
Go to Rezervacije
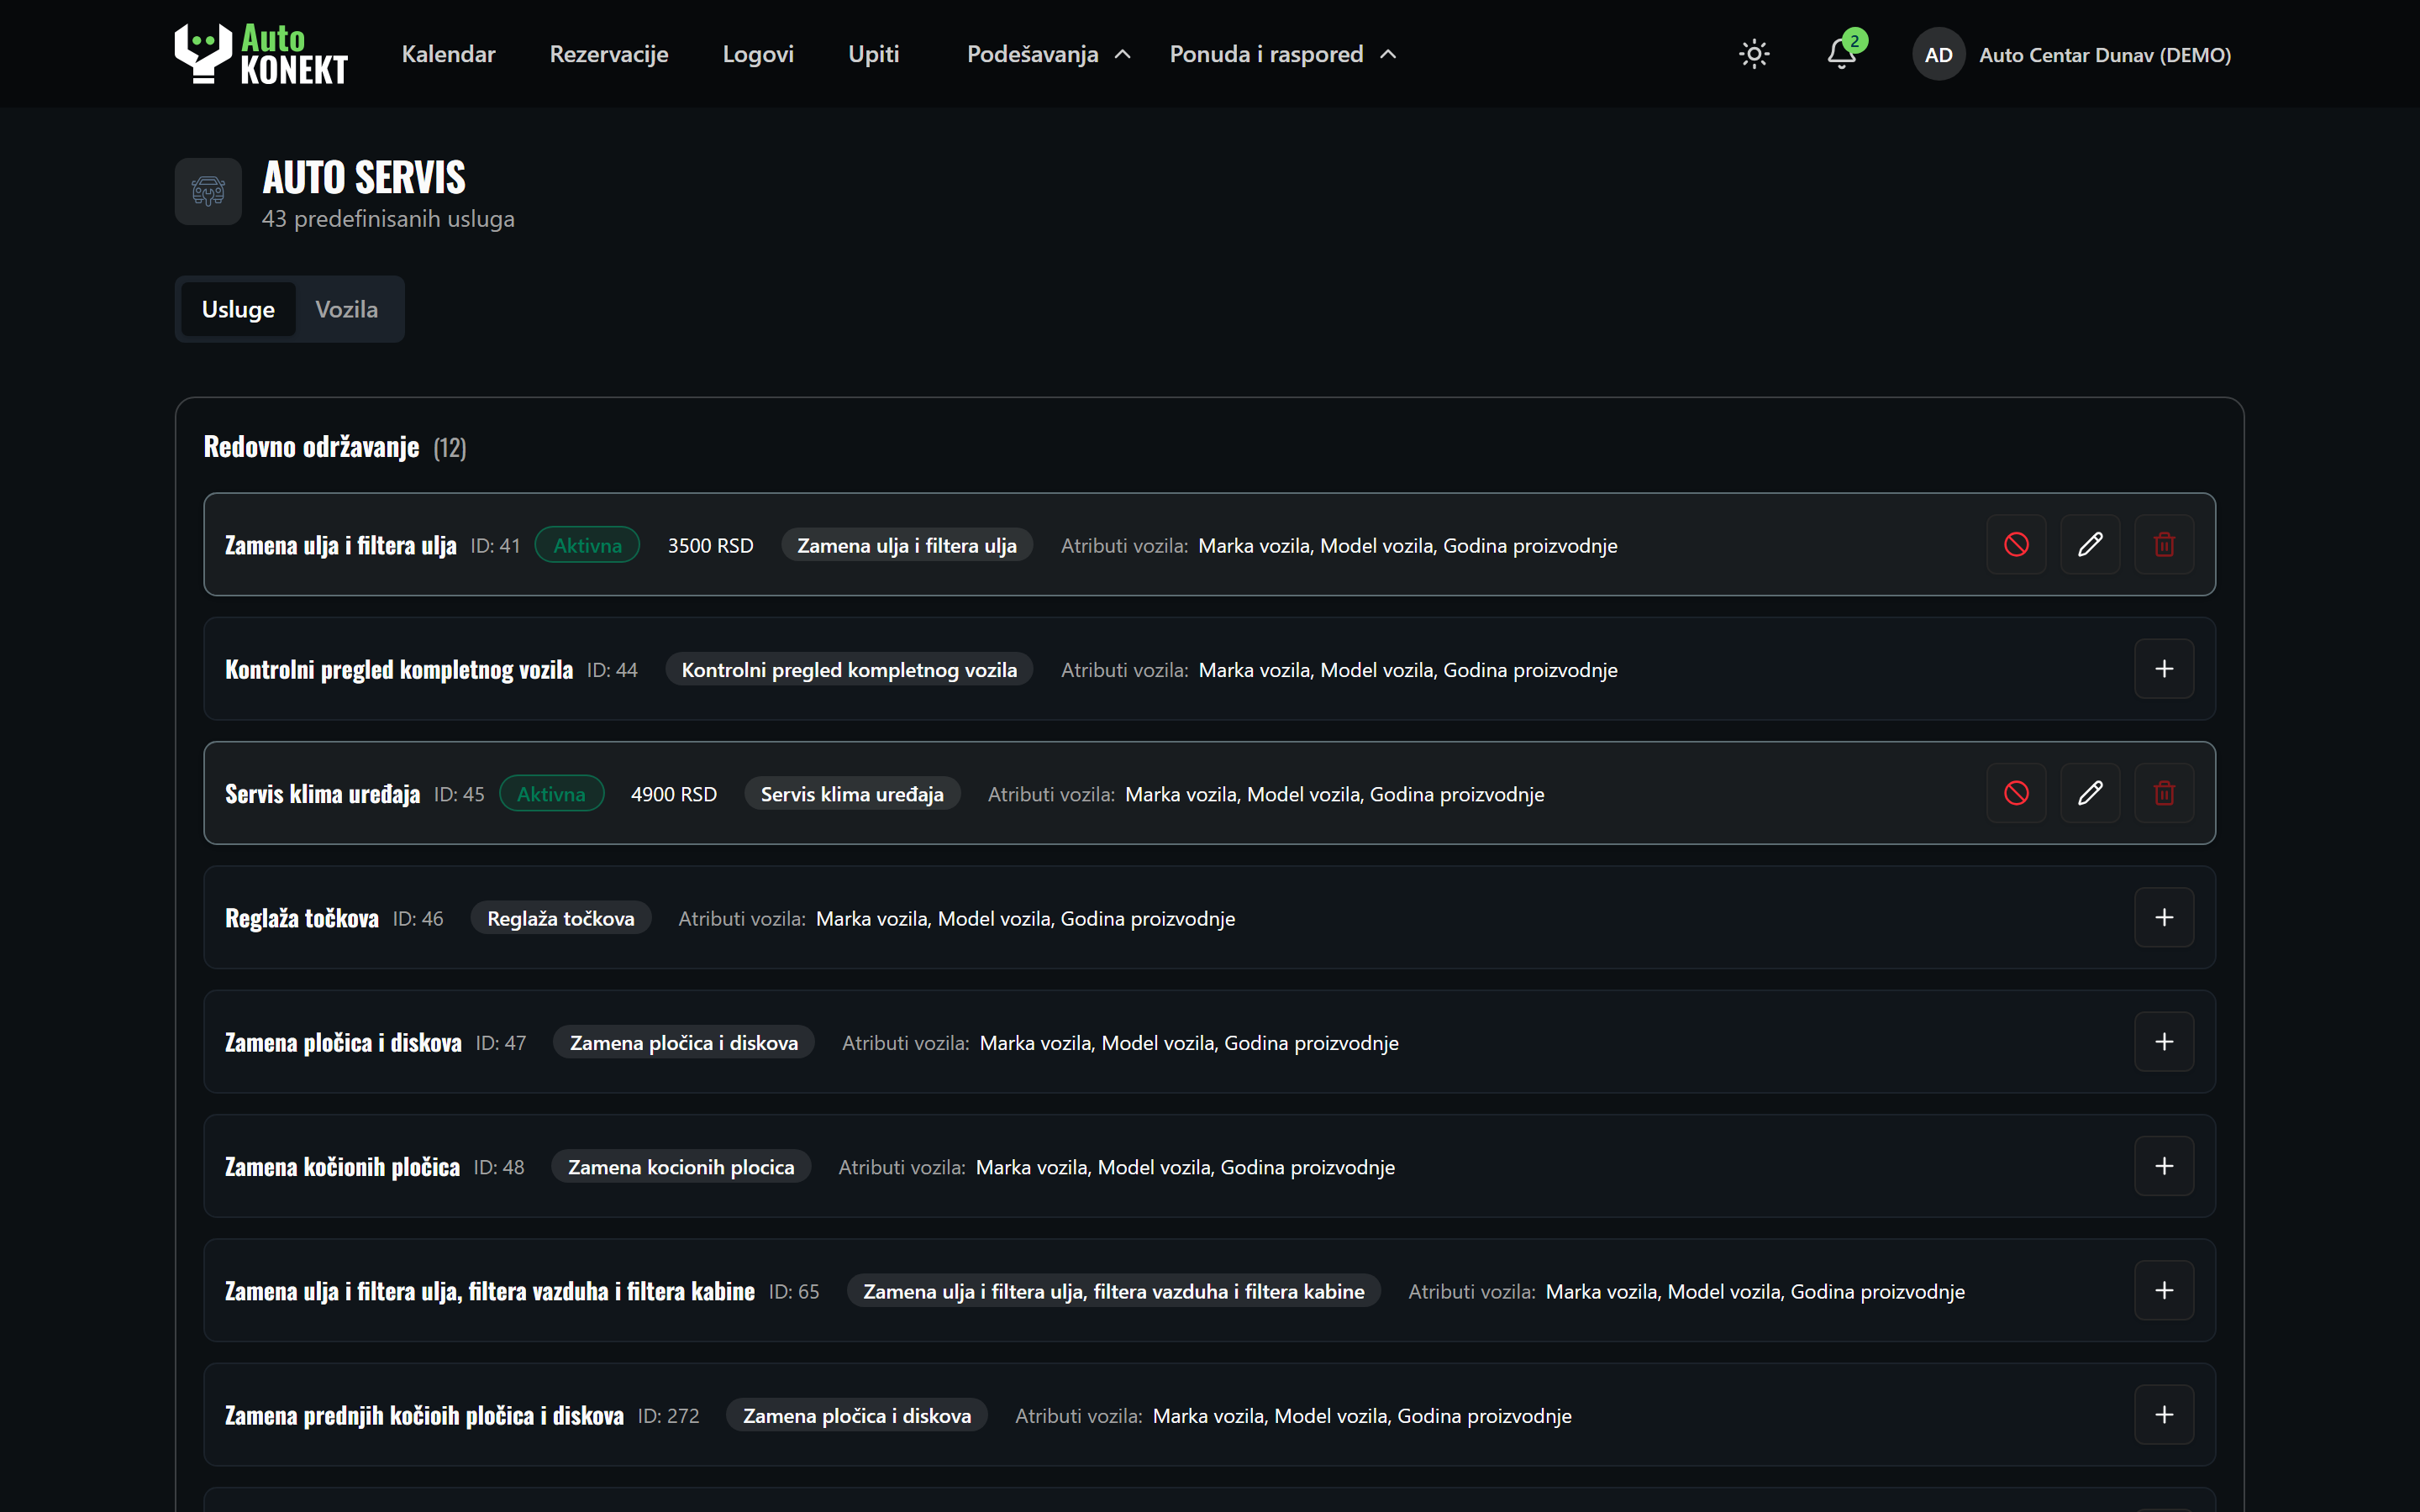pos(608,54)
